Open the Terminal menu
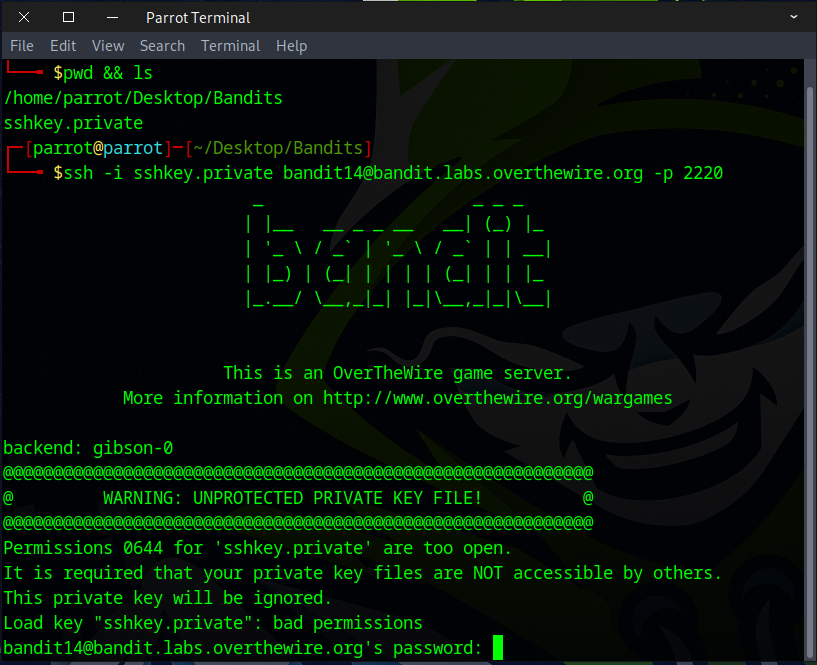The height and width of the screenshot is (665, 817). (230, 46)
